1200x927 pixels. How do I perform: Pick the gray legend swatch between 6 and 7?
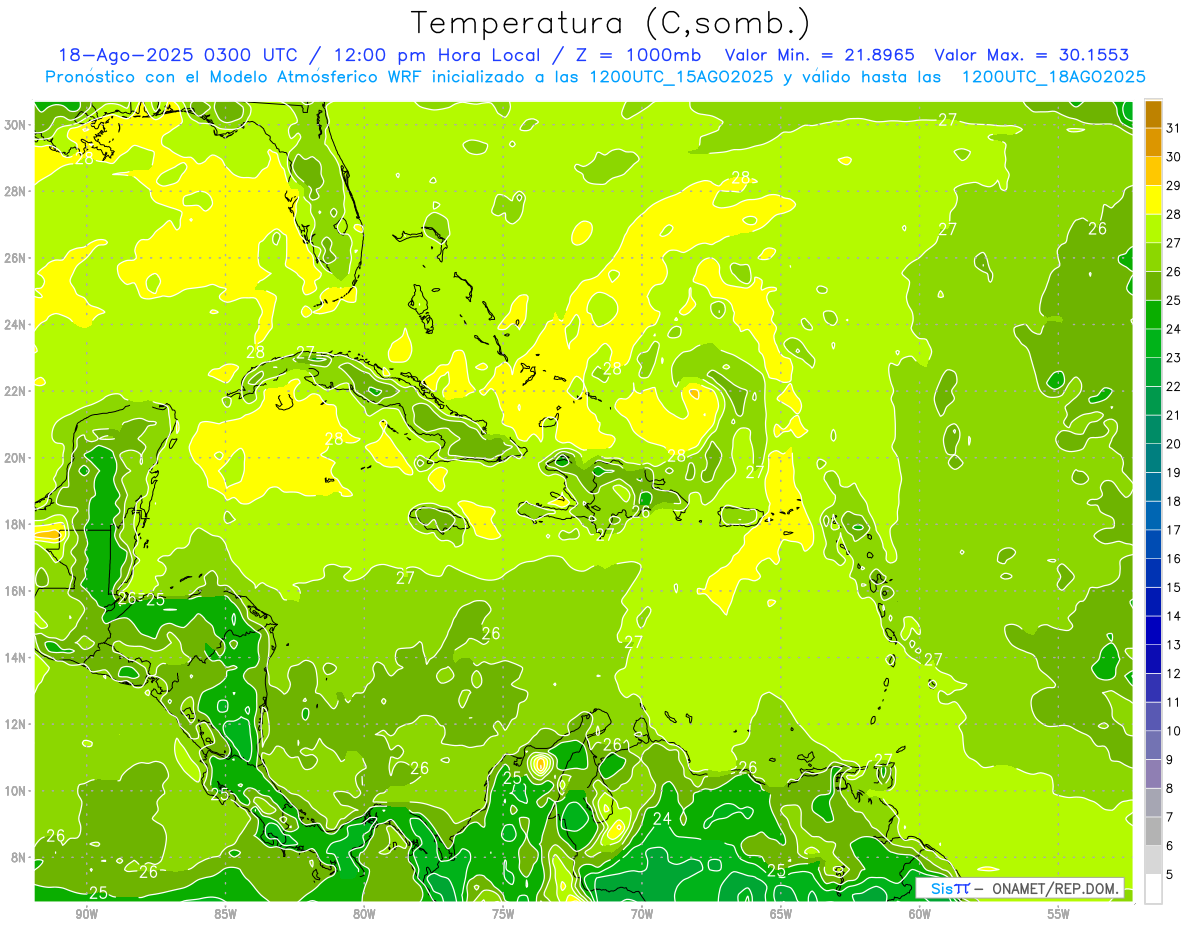point(1153,831)
